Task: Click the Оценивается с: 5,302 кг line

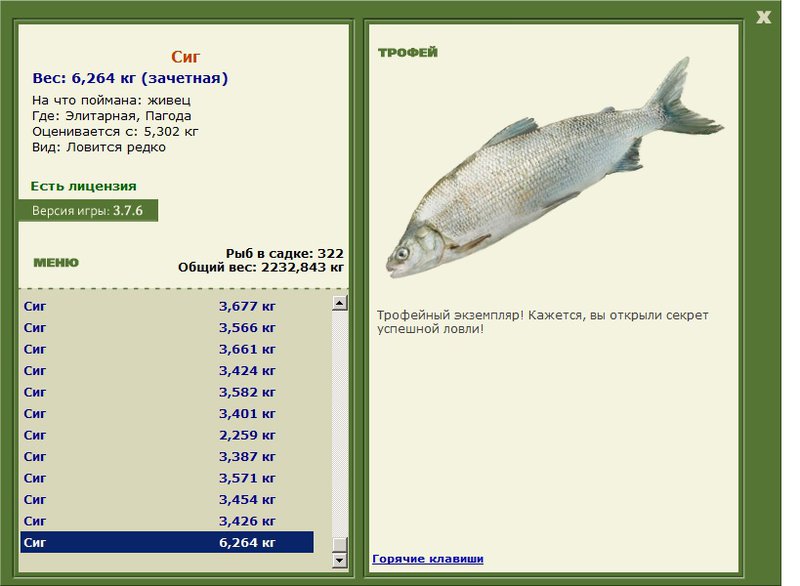Action: [115, 132]
